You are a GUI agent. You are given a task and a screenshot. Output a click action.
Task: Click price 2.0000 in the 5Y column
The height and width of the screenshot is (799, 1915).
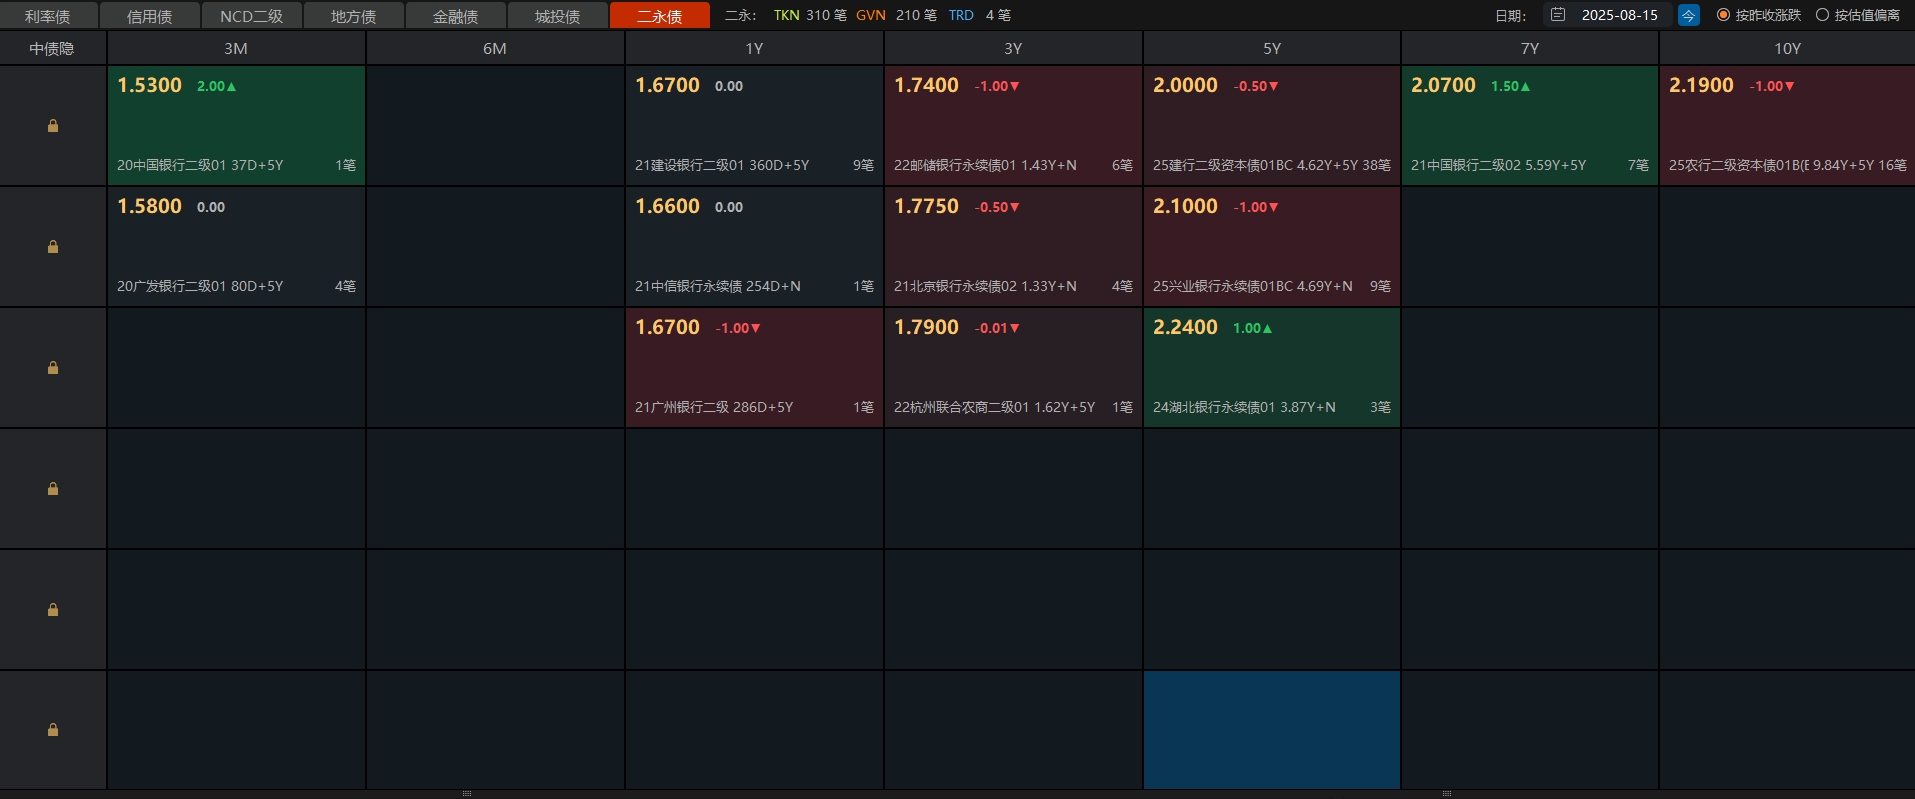1186,86
